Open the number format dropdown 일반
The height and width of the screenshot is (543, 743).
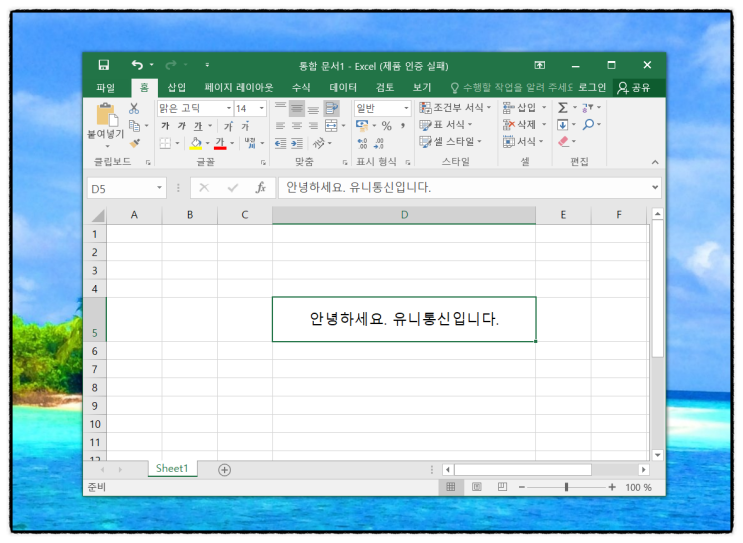[x=406, y=109]
